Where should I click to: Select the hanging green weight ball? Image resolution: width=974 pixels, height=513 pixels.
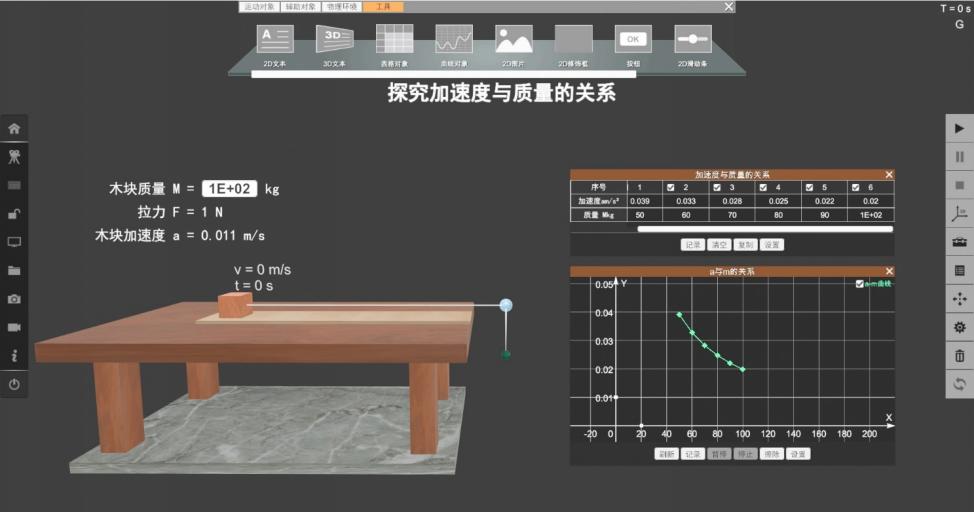point(506,355)
